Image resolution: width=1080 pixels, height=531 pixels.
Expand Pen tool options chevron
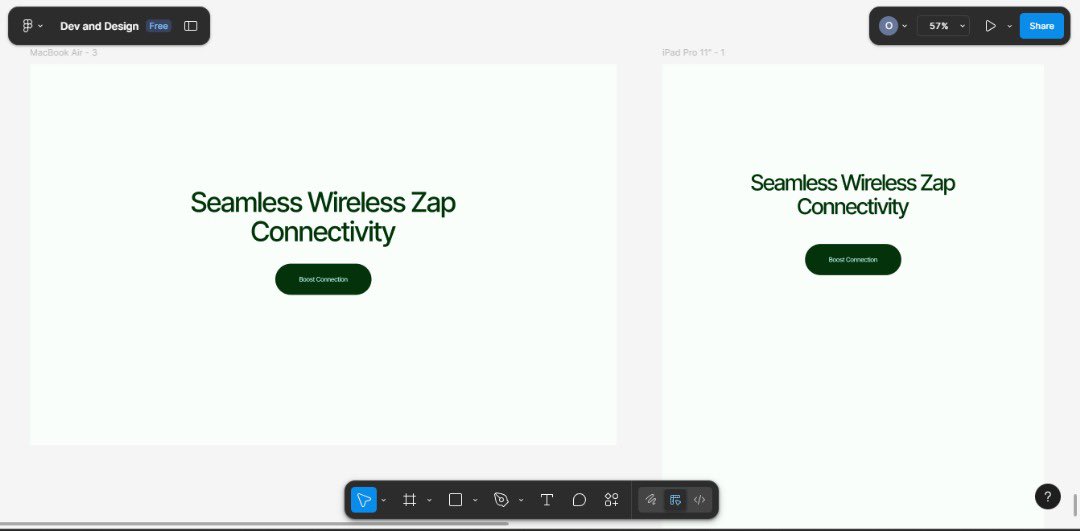pyautogui.click(x=521, y=500)
